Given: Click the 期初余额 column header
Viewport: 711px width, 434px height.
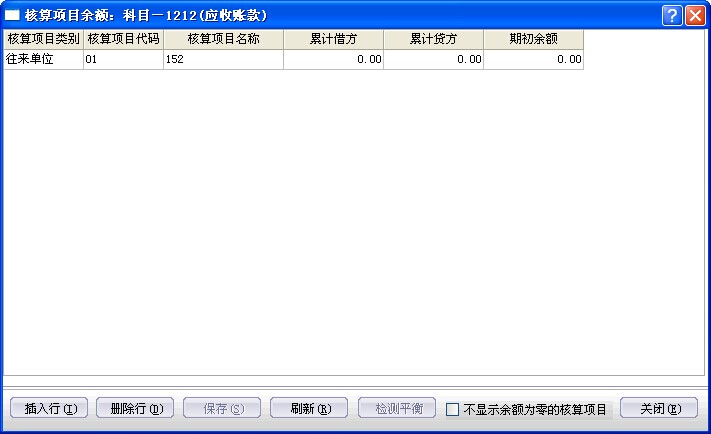Looking at the screenshot, I should tap(534, 39).
